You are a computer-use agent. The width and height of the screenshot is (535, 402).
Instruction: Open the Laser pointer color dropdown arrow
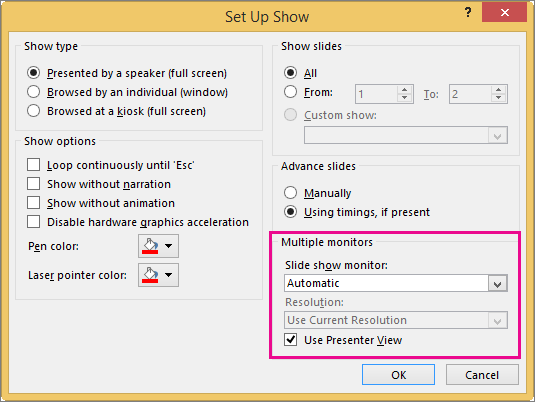[169, 275]
